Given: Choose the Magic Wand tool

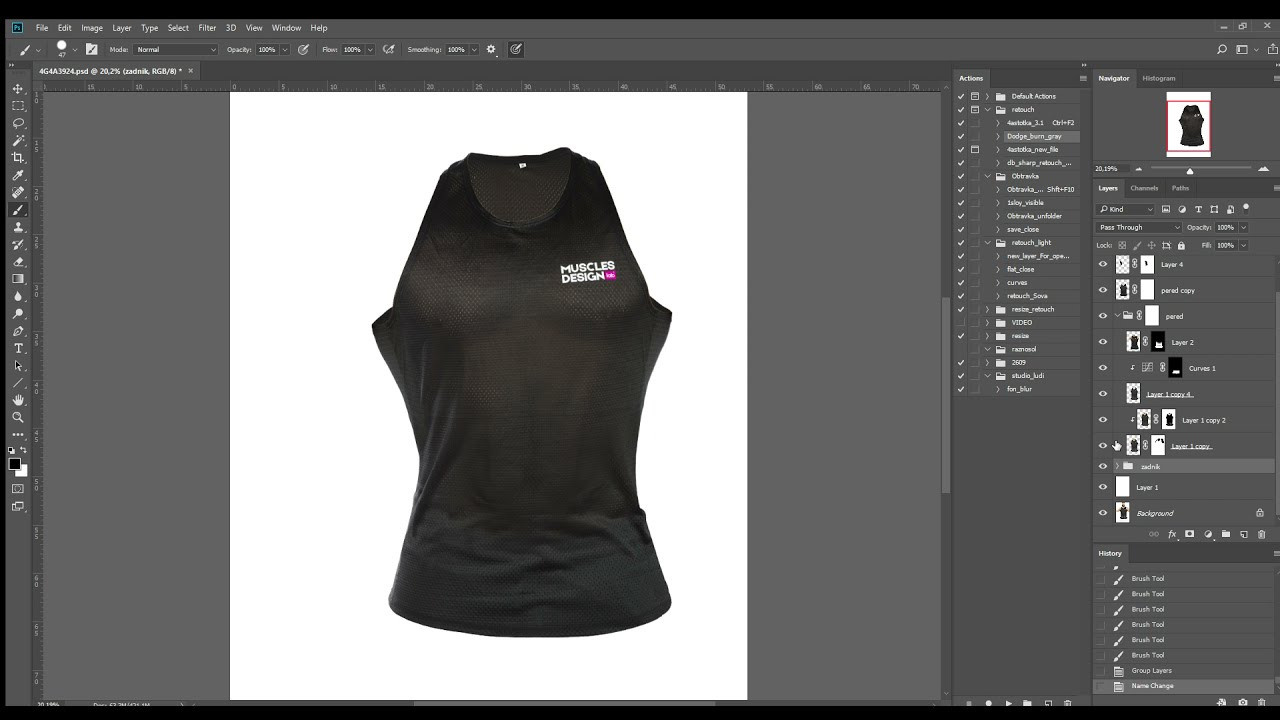Looking at the screenshot, I should tap(18, 141).
